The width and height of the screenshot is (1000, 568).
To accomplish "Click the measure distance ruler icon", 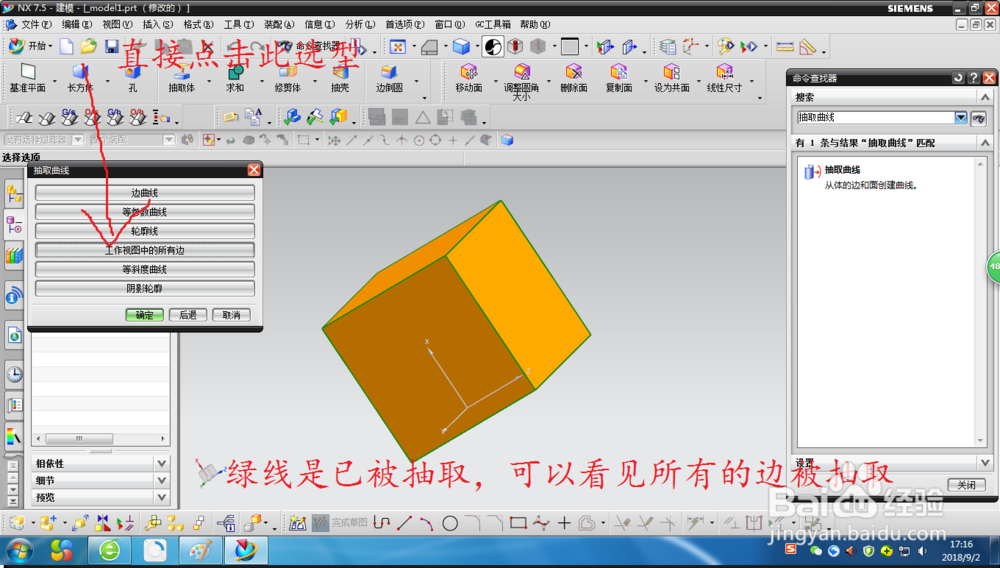I will pyautogui.click(x=785, y=47).
